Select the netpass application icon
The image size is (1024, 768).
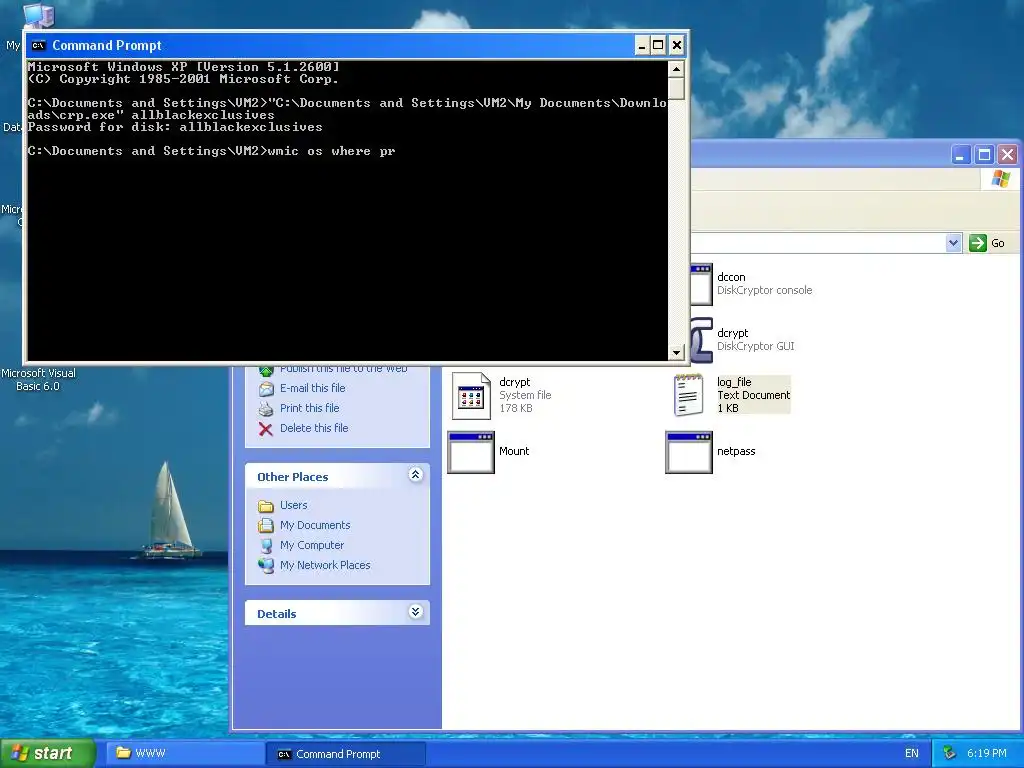[x=689, y=452]
